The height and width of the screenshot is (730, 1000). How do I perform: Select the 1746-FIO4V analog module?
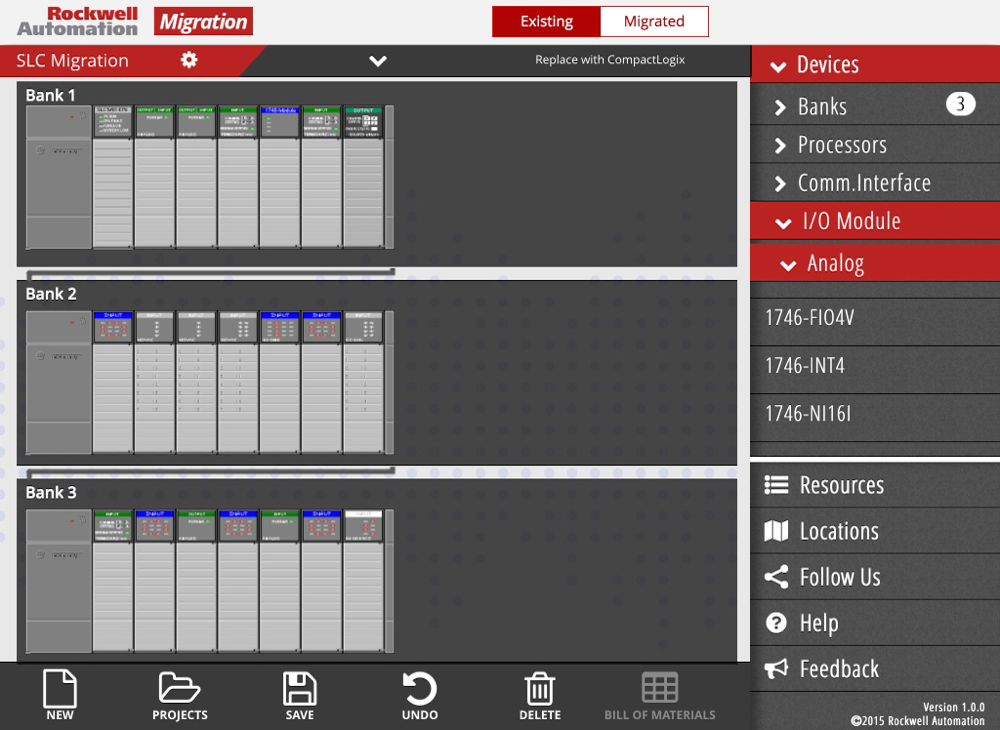click(810, 318)
